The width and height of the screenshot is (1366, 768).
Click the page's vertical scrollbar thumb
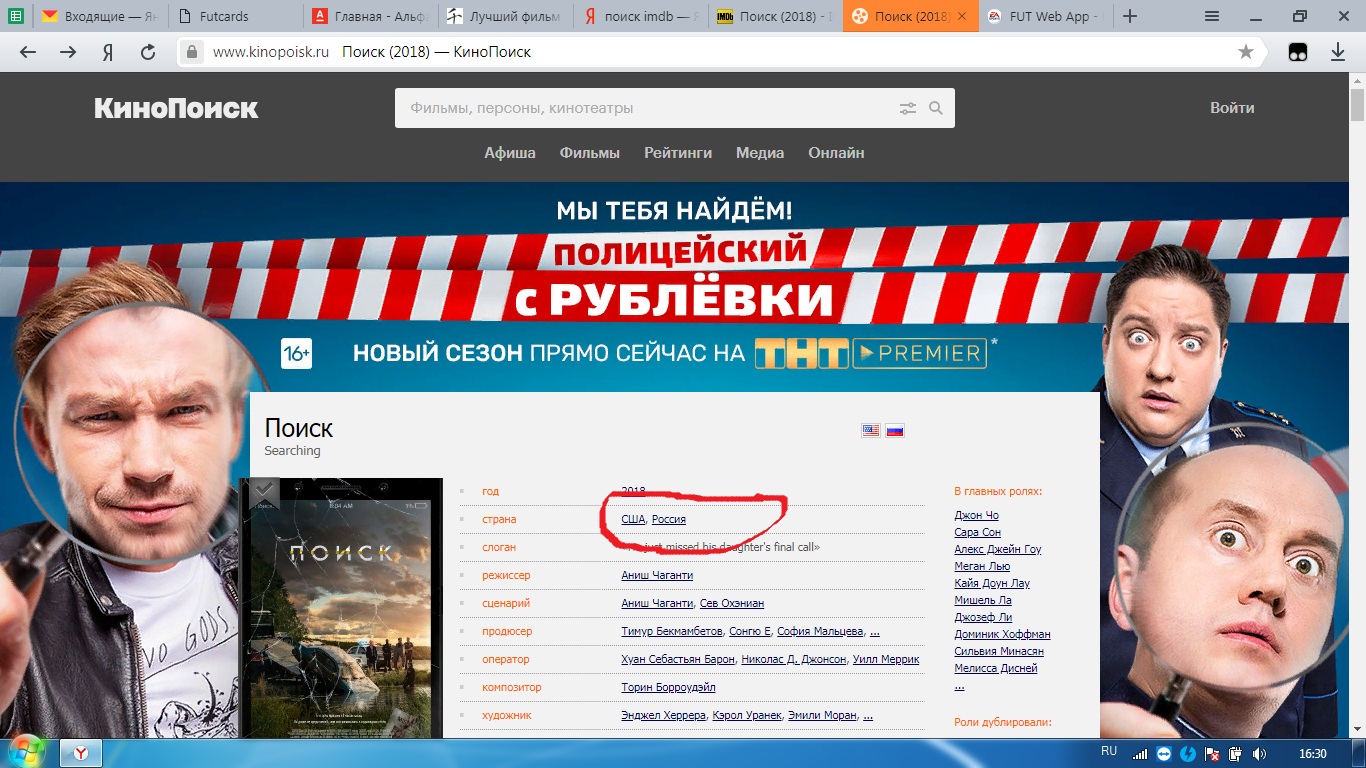click(x=1357, y=105)
